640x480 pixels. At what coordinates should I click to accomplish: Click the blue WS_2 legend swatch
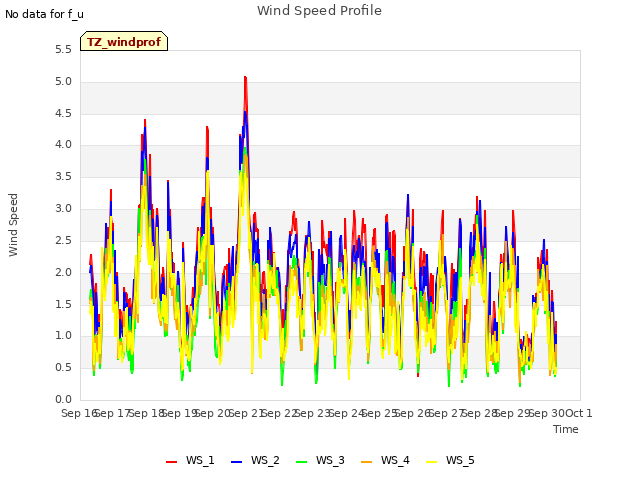[x=236, y=462]
